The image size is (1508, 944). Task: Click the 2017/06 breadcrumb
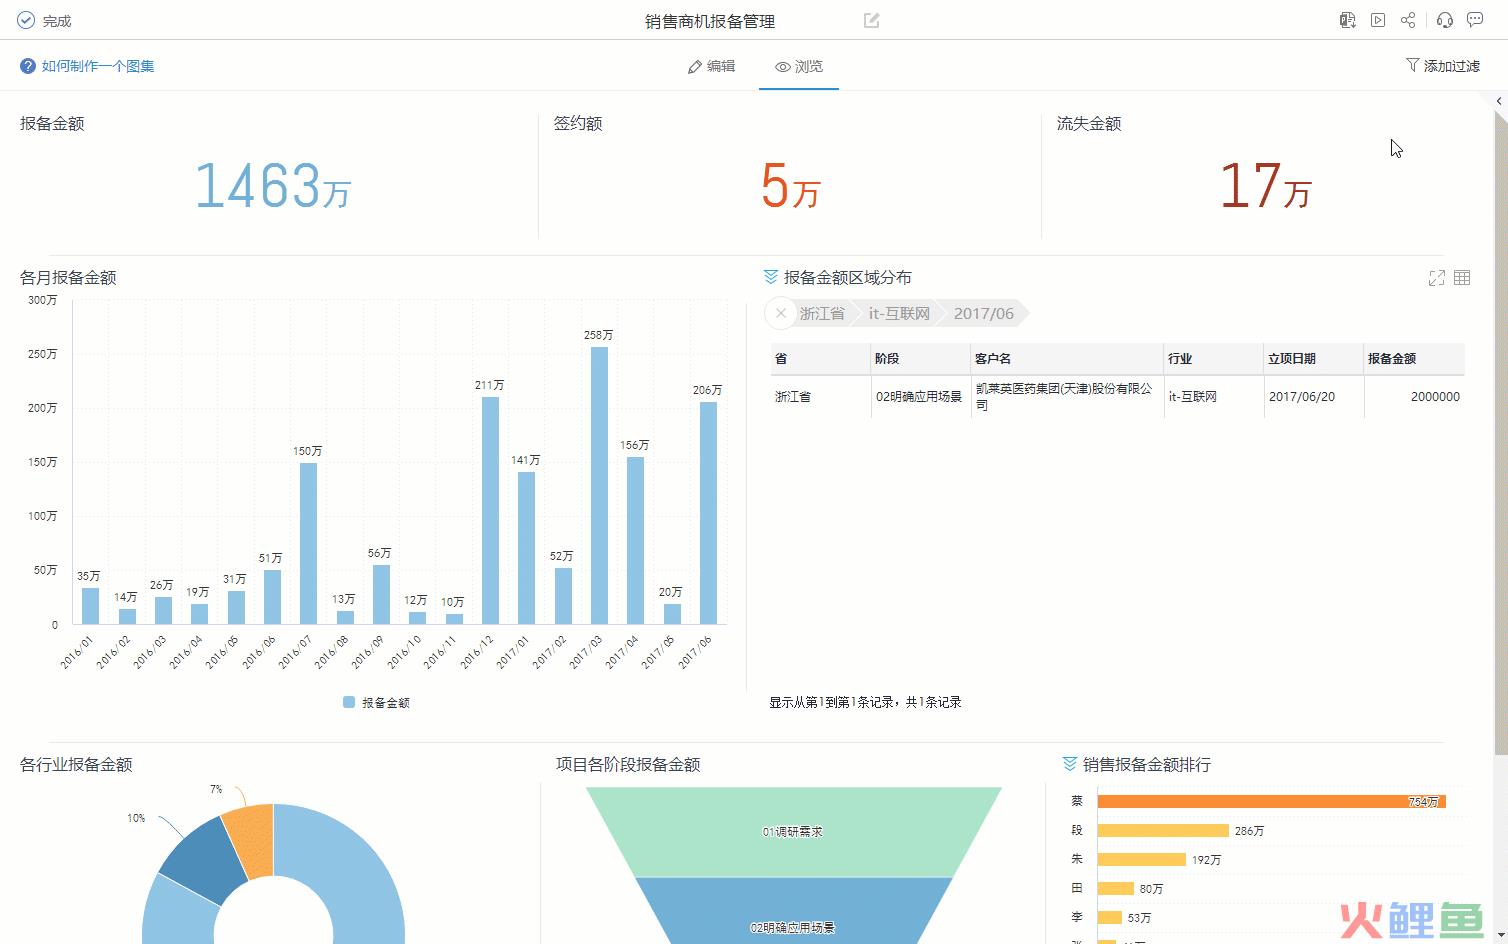983,313
